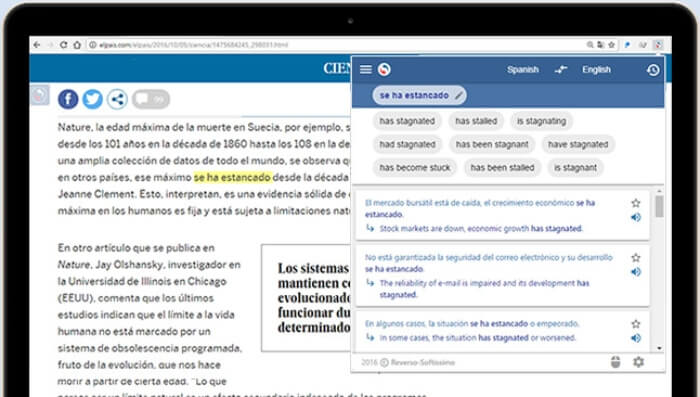Click the Reverso extension icon in browser toolbar
This screenshot has width=700, height=397.
coord(658,45)
